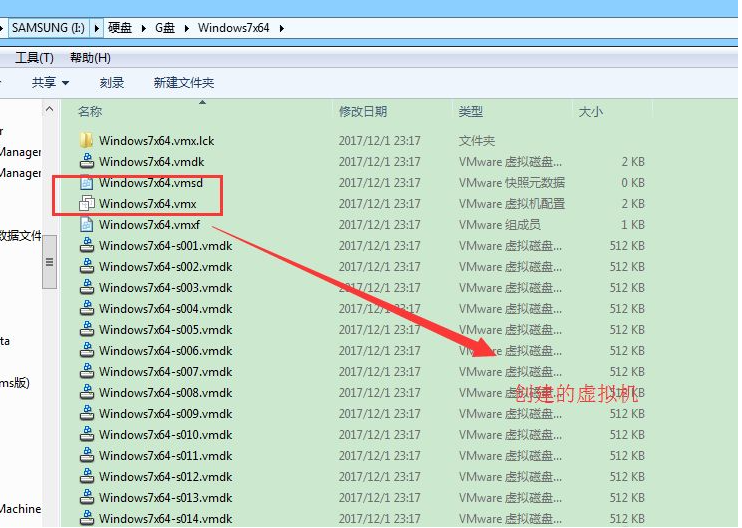Sort by the 修改日期 column header
742x528 pixels.
(x=363, y=112)
